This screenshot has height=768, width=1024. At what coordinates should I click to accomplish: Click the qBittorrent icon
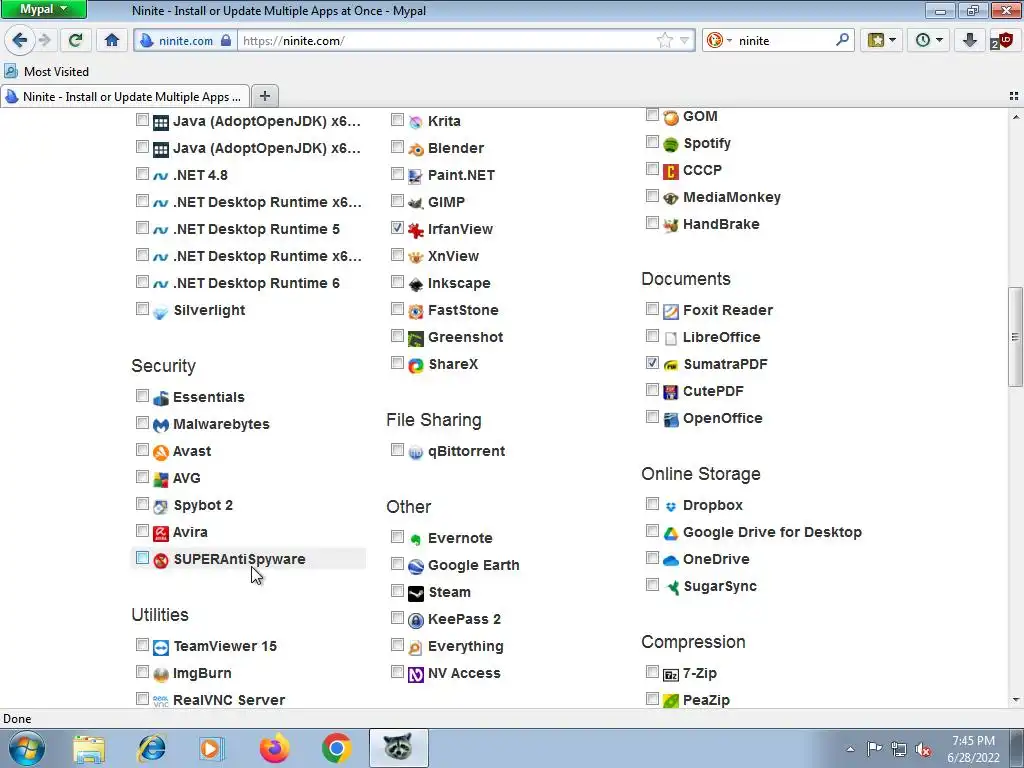point(415,452)
